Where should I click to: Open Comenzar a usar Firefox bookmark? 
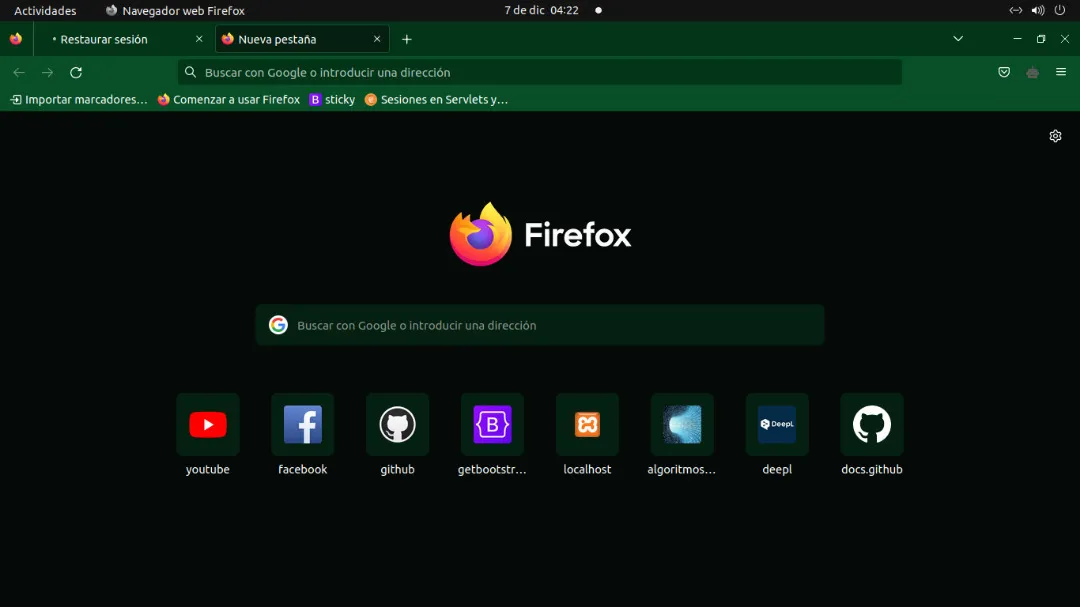click(229, 100)
